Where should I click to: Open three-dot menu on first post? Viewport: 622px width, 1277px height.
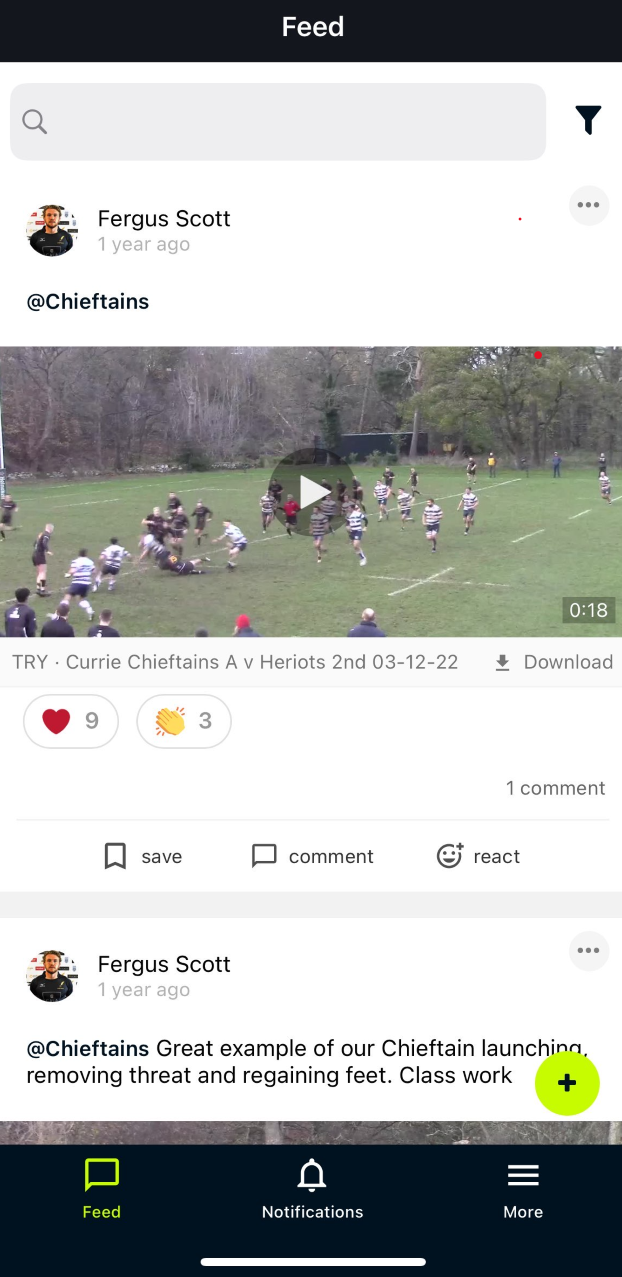pos(589,206)
